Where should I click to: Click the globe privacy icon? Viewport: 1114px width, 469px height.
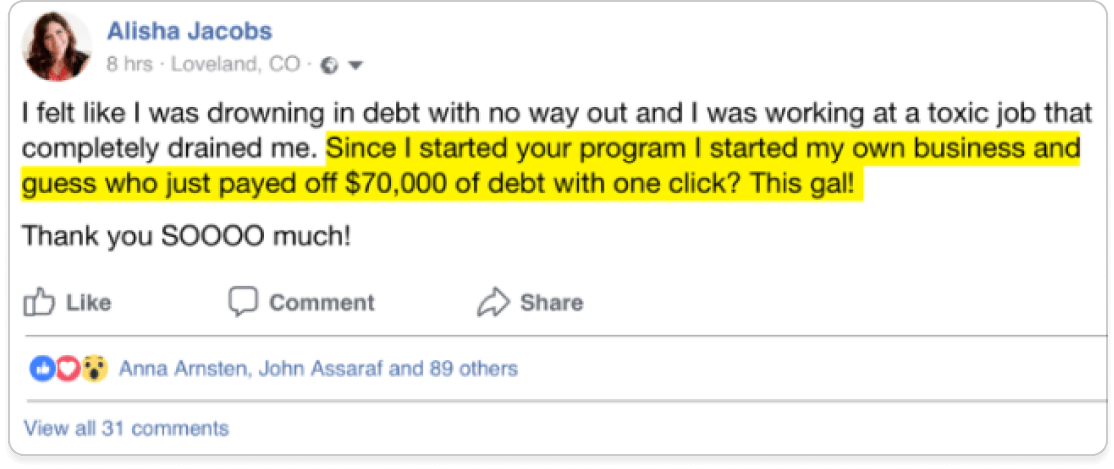coord(328,65)
